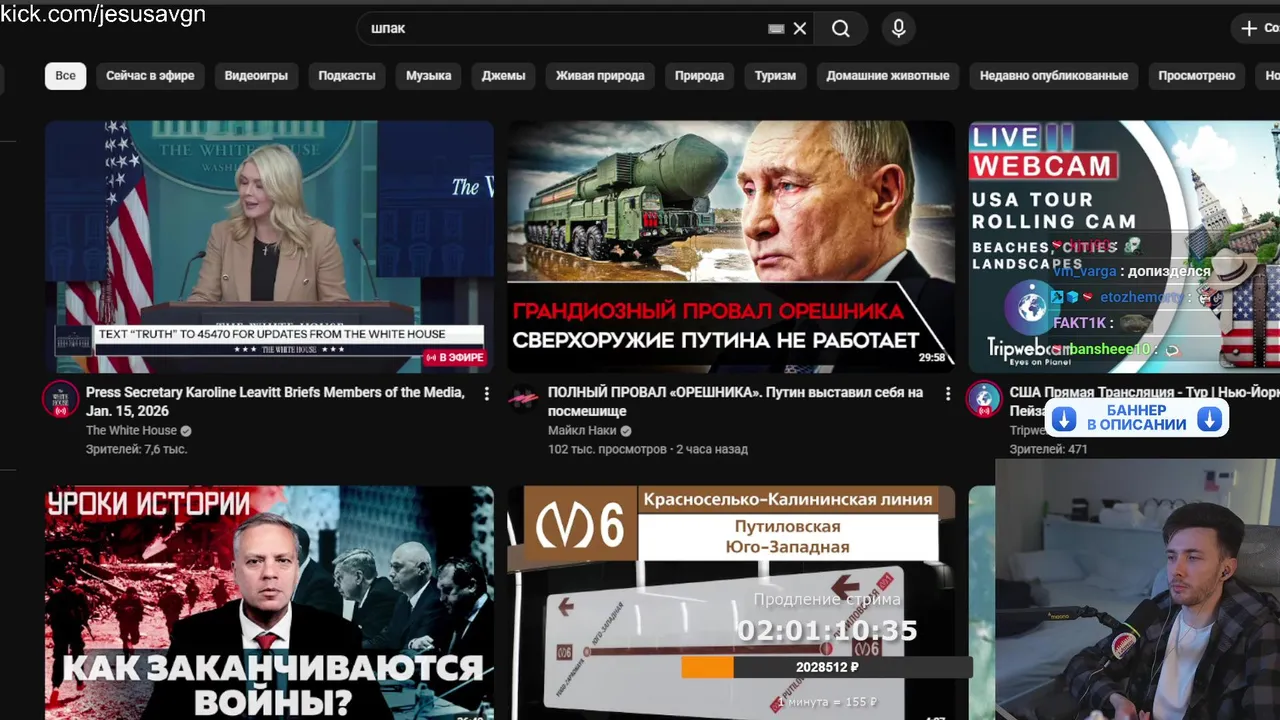Open the Красносельско-Калининская линия thumbnail

(731, 603)
